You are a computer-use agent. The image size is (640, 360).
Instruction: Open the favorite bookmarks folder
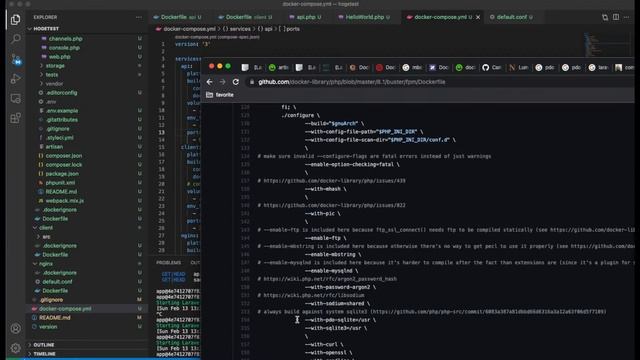coord(220,95)
